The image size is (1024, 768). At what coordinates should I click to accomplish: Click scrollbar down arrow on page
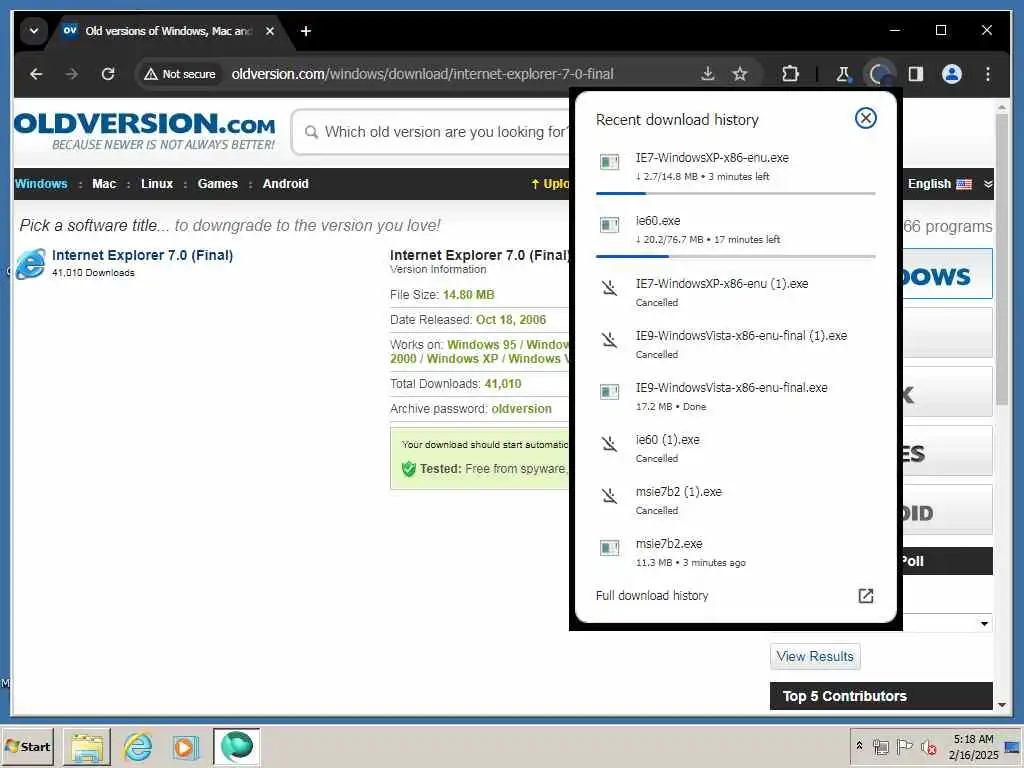(x=1002, y=705)
